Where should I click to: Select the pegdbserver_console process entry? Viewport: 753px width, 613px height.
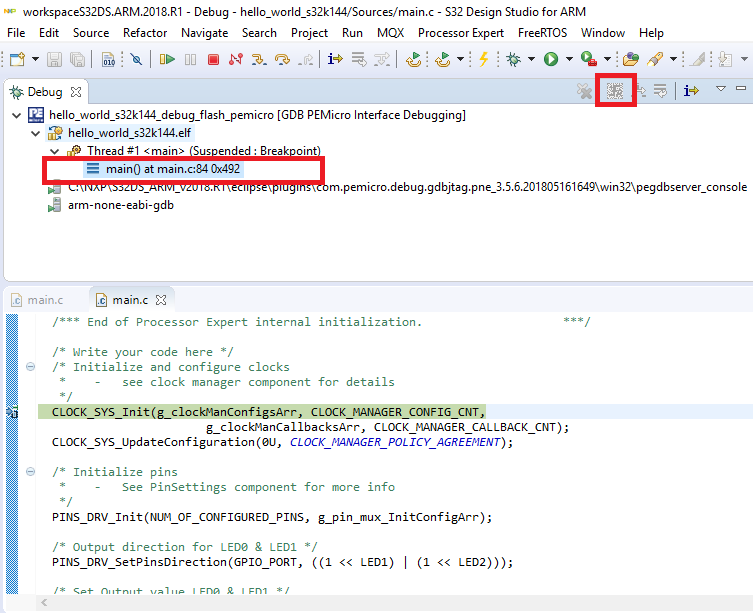tap(398, 187)
